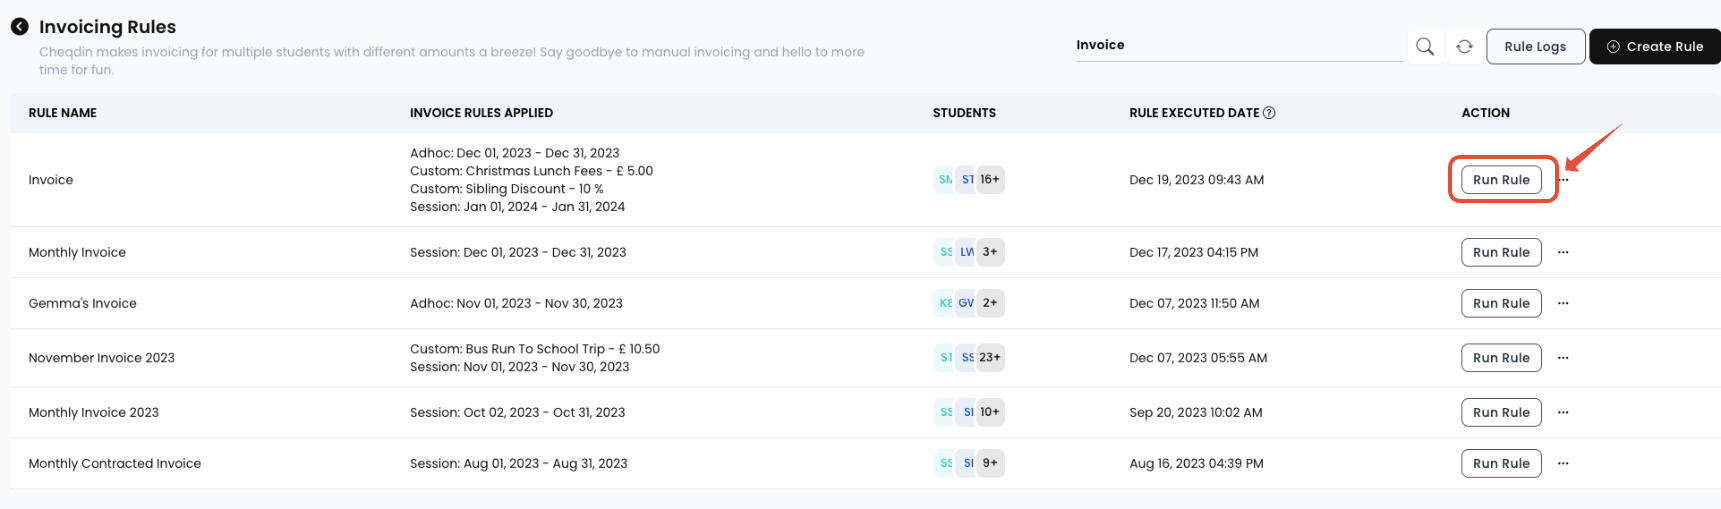Open more options for Monthly Contracted Invoice
This screenshot has height=509, width=1721.
[1563, 463]
